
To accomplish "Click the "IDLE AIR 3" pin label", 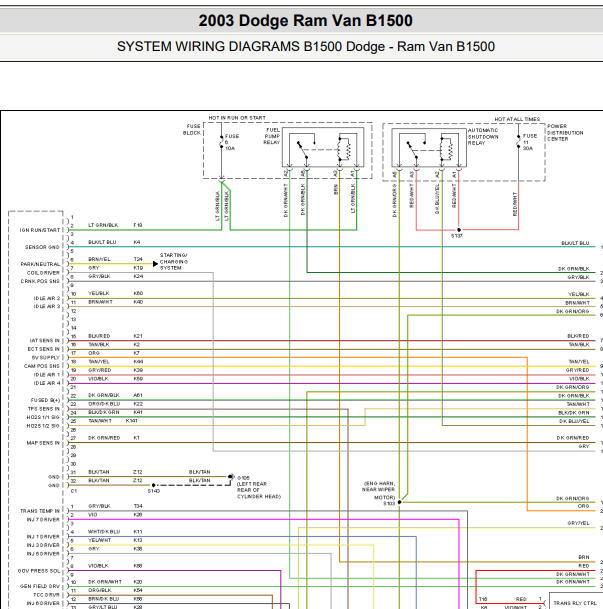I will (x=47, y=306).
